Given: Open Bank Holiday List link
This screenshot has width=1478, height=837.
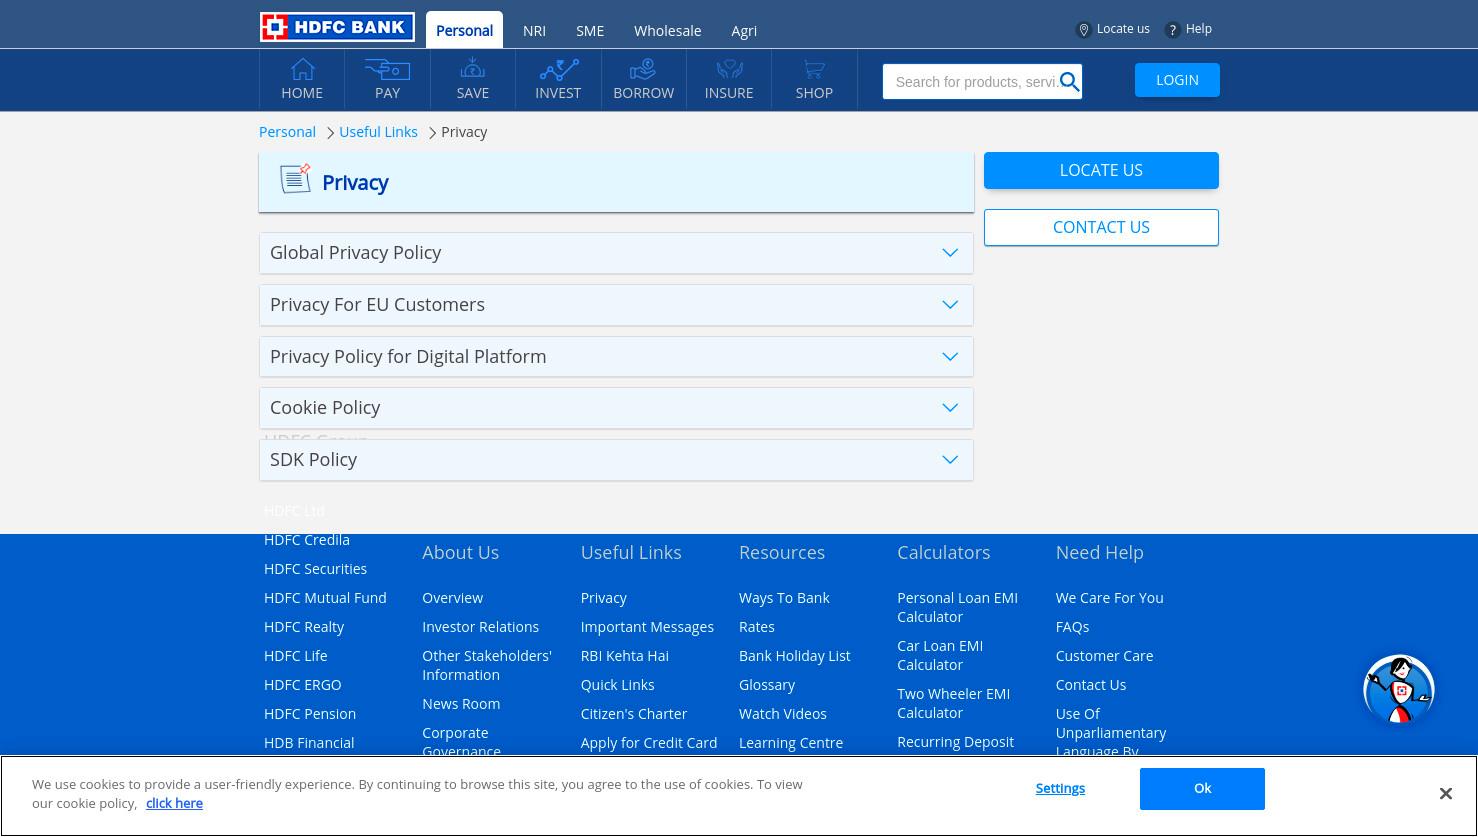Looking at the screenshot, I should (795, 656).
